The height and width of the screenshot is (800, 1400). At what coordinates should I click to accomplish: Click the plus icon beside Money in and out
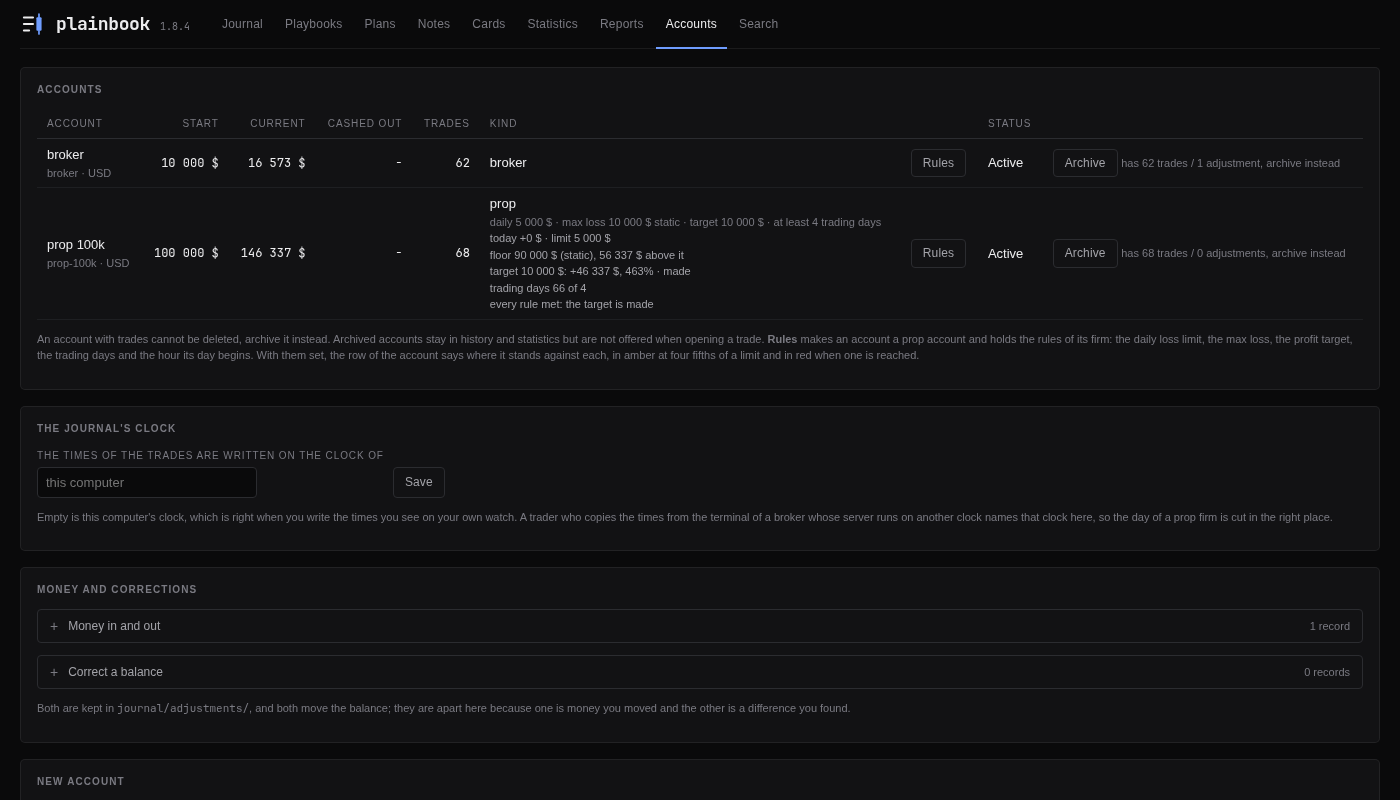pyautogui.click(x=54, y=626)
